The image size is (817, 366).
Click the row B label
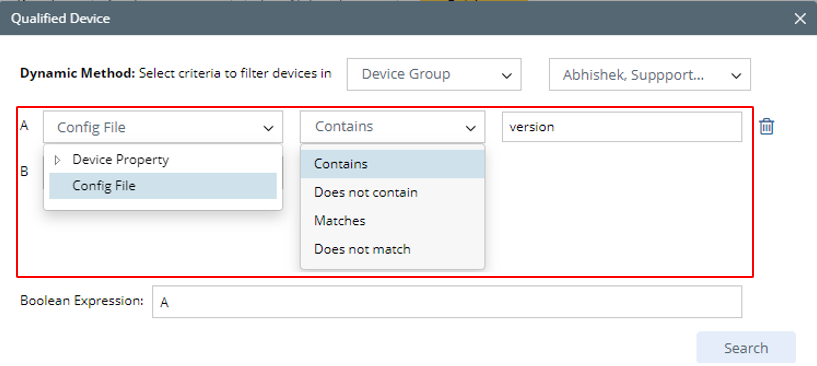click(24, 172)
